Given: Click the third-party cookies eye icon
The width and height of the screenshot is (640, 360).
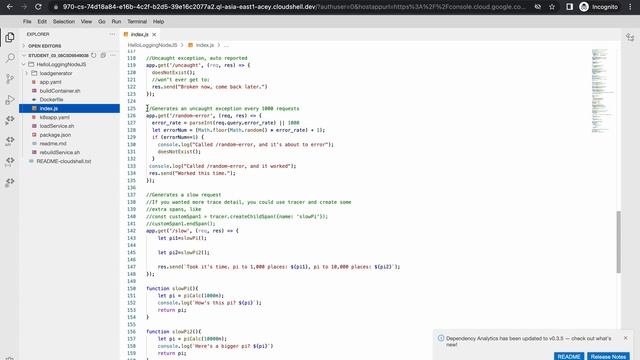Looking at the screenshot, I should pyautogui.click(x=538, y=7).
